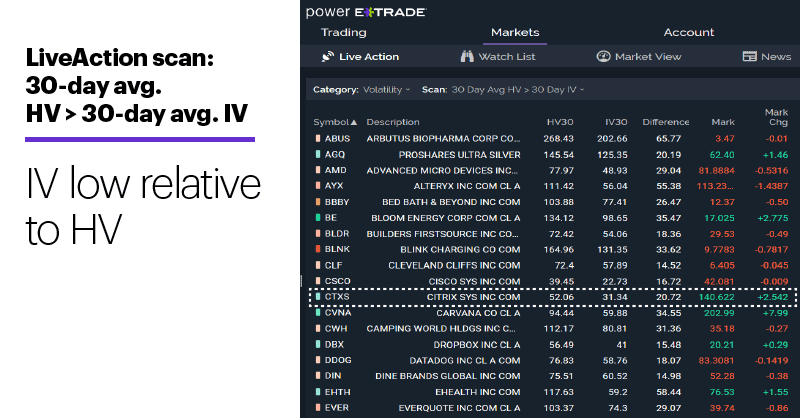
Task: Click DROPBOX INC CL A description
Action: coord(477,345)
